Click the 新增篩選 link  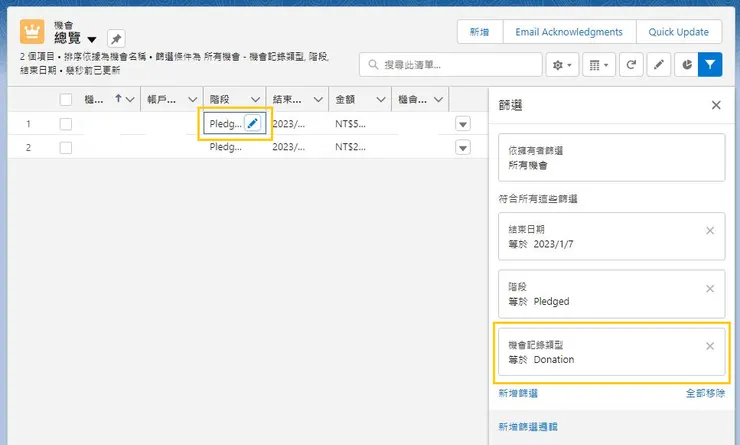(x=518, y=393)
